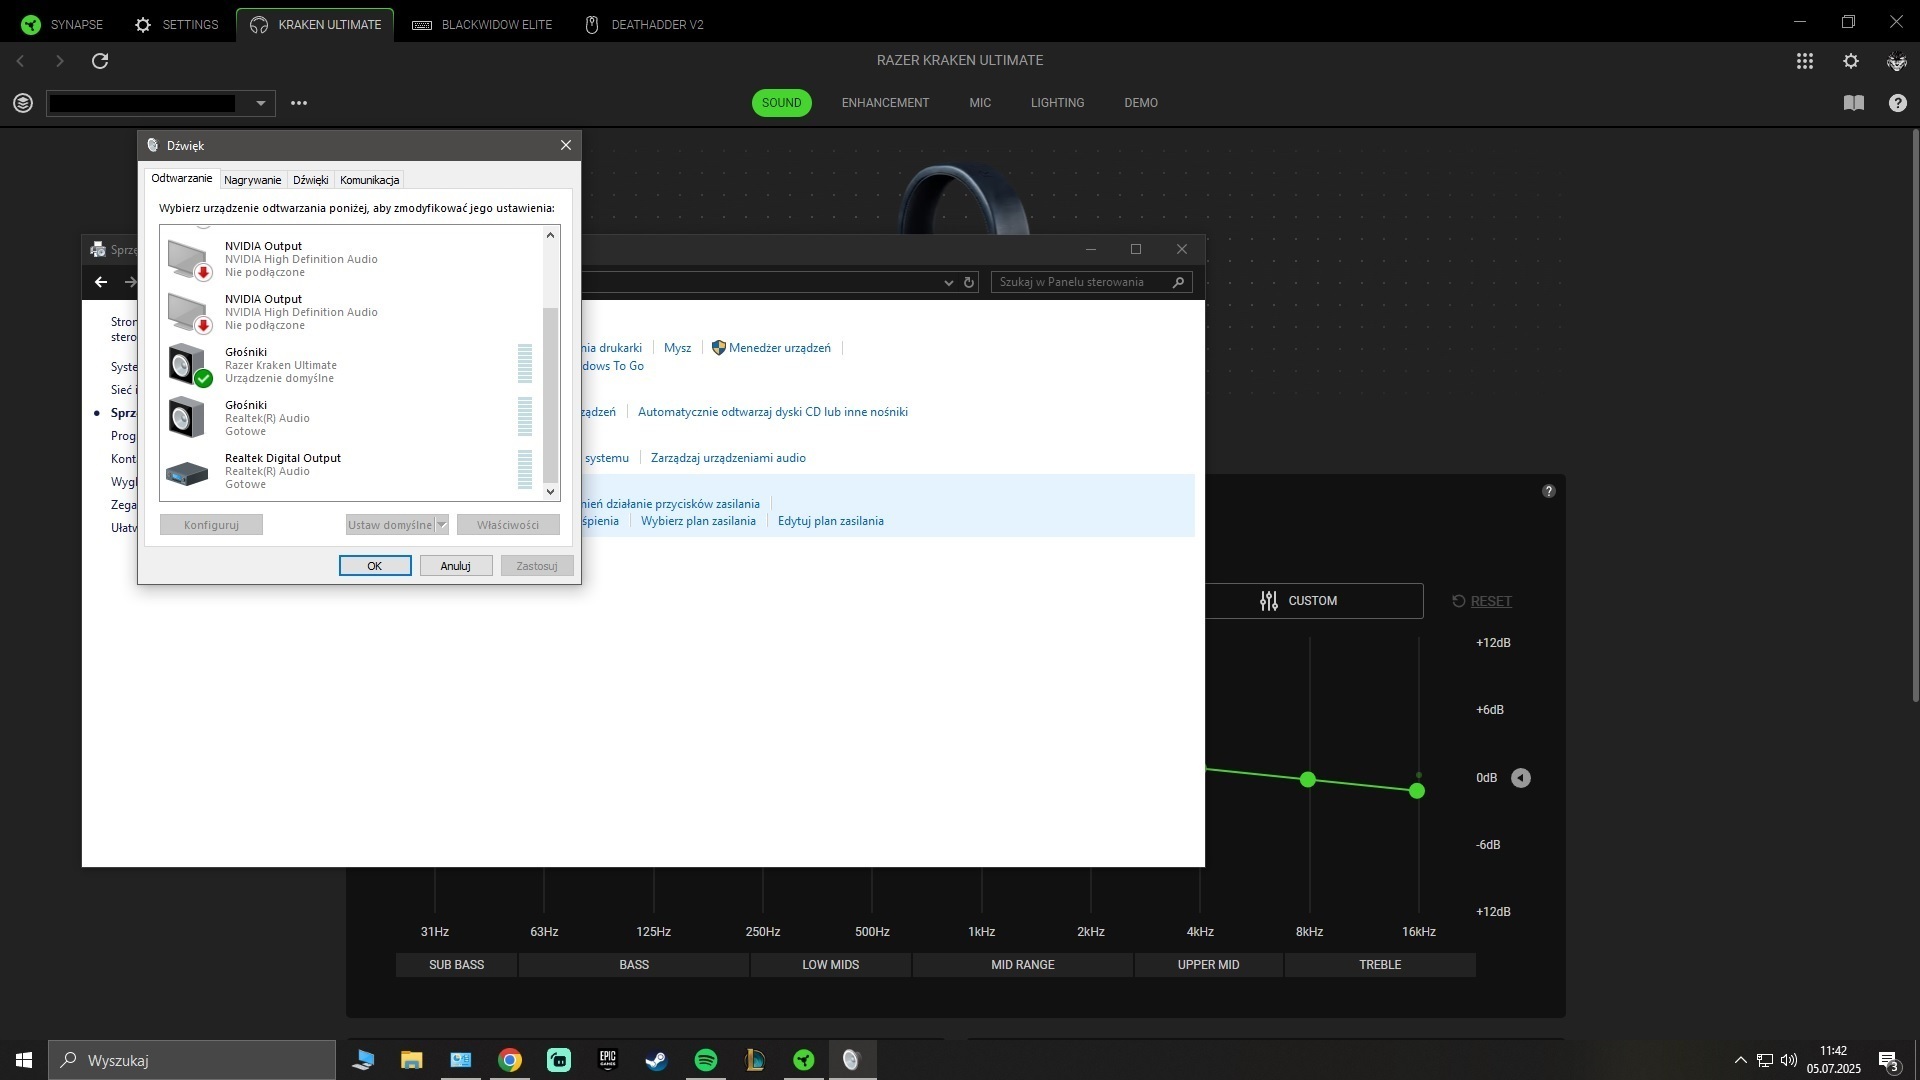Open File Explorer from the taskbar
Screen dimensions: 1920x1080
[x=412, y=1060]
